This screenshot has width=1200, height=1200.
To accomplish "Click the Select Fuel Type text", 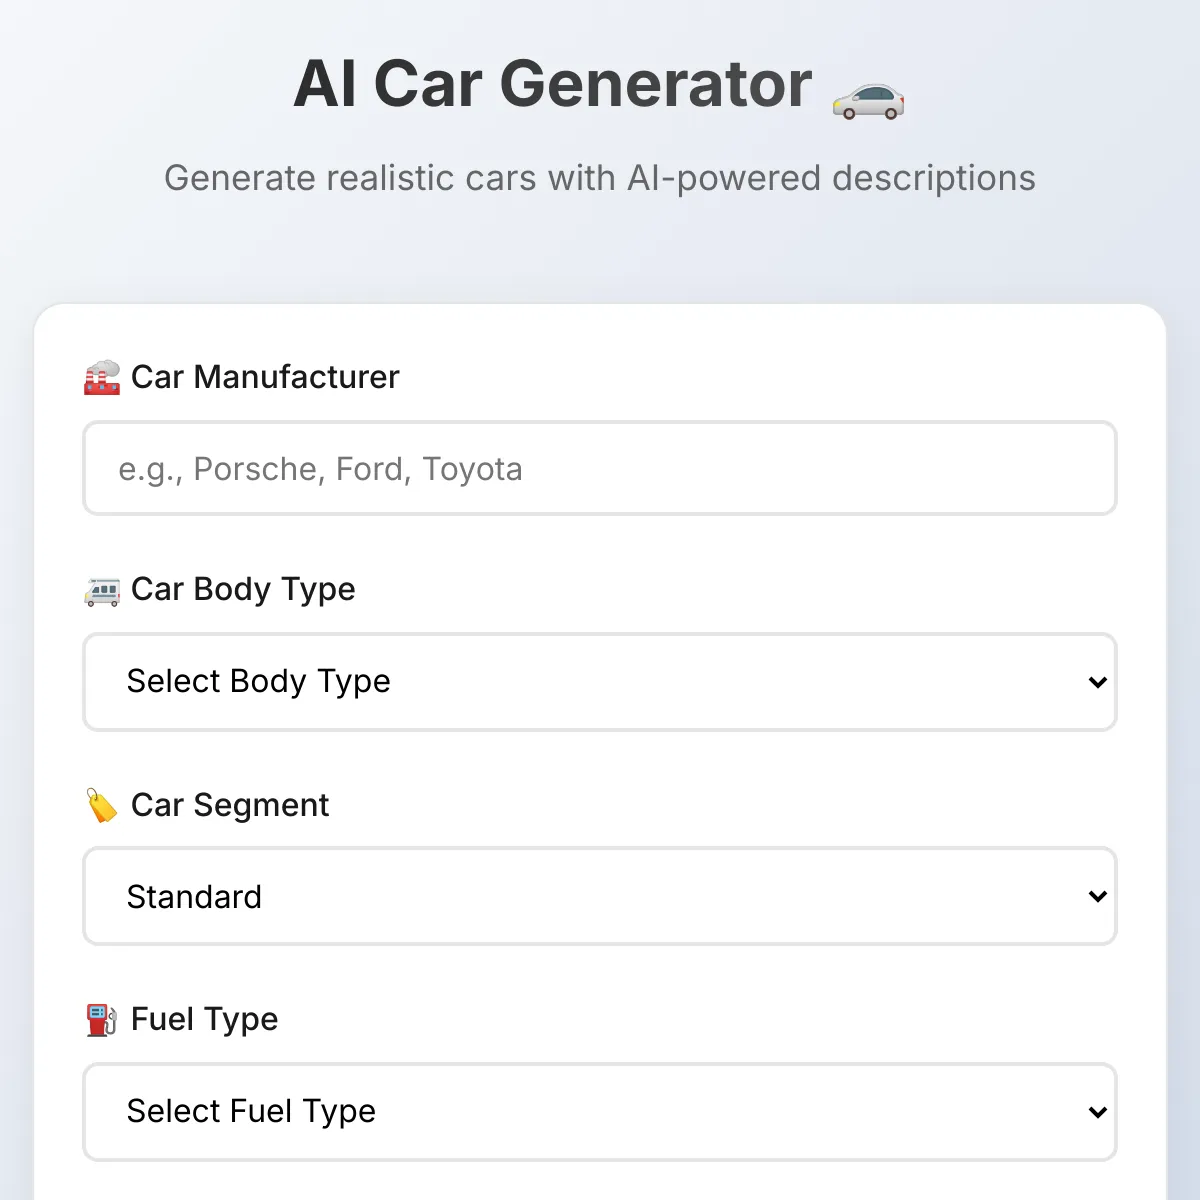I will (251, 1111).
